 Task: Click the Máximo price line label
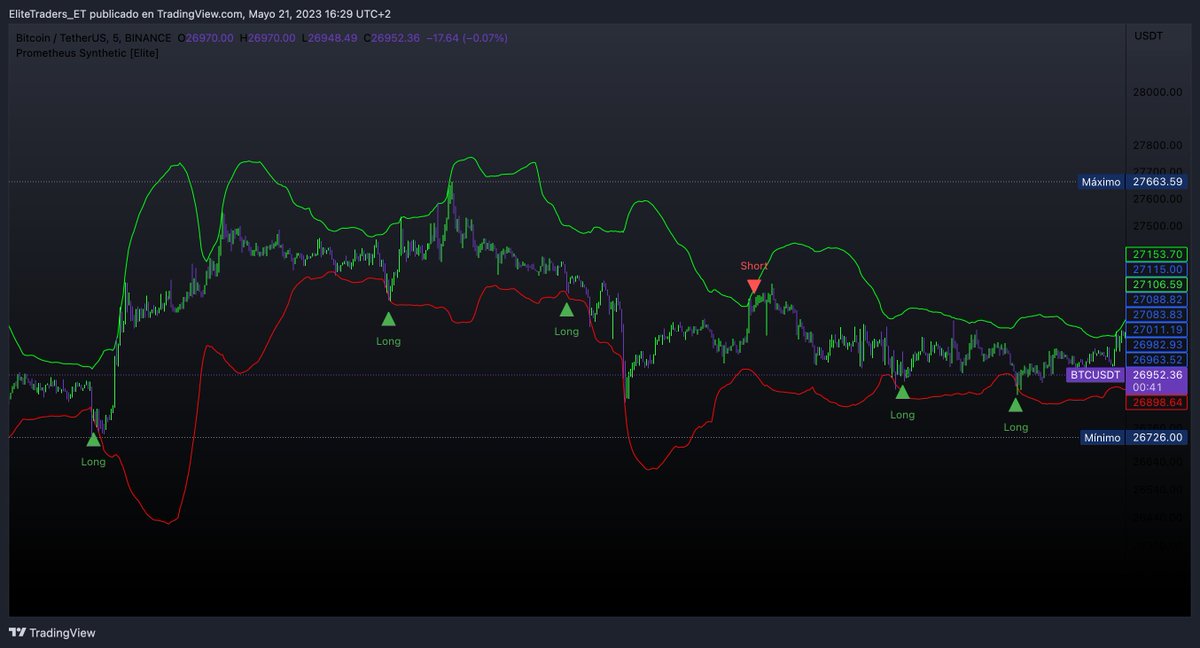1102,182
